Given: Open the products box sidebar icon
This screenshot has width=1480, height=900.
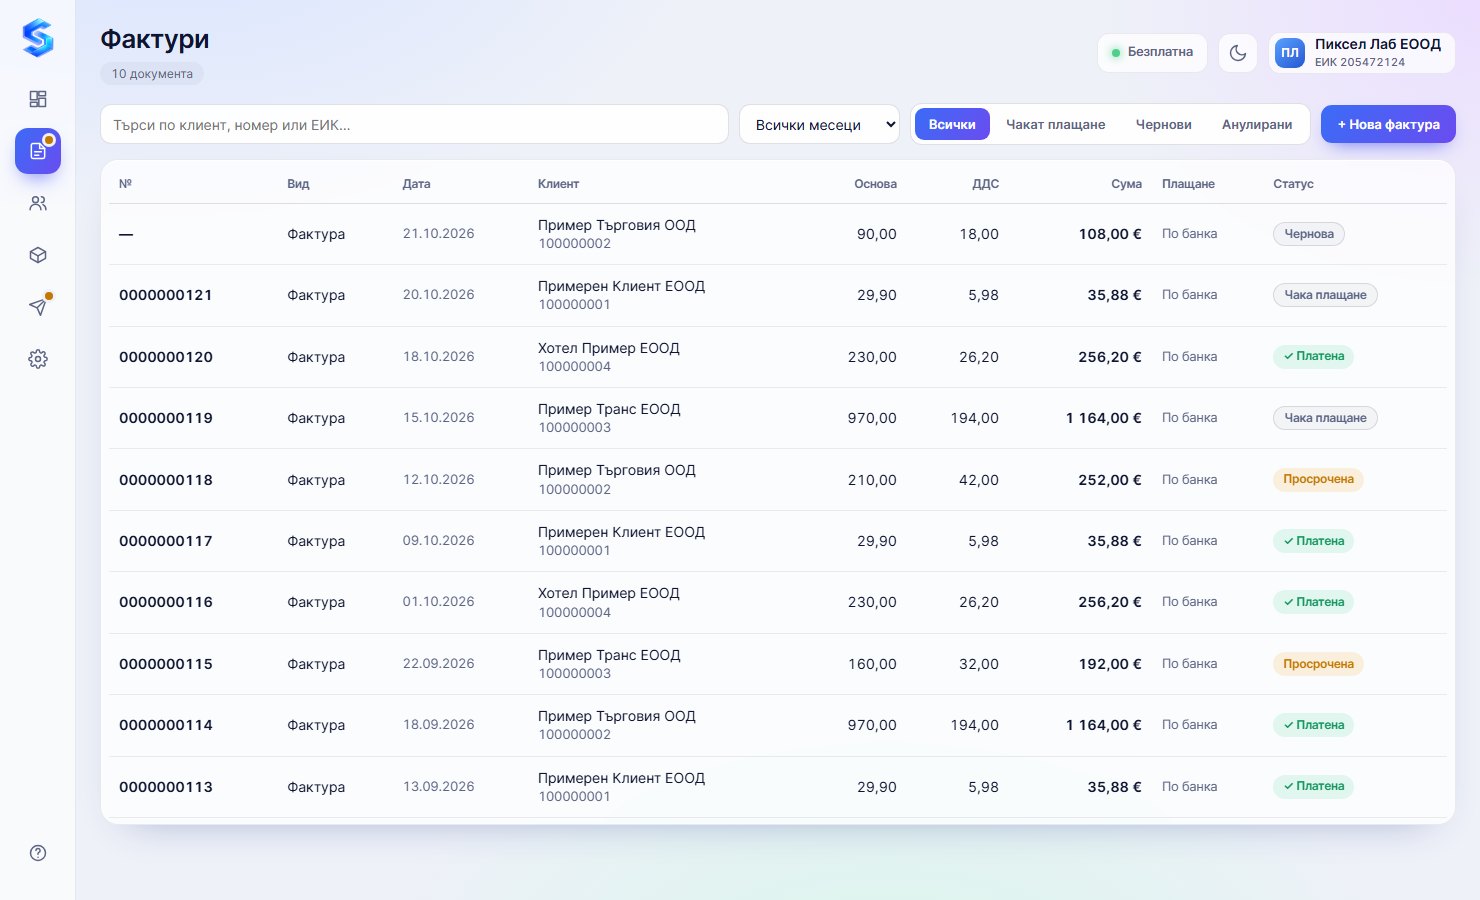Looking at the screenshot, I should point(38,255).
